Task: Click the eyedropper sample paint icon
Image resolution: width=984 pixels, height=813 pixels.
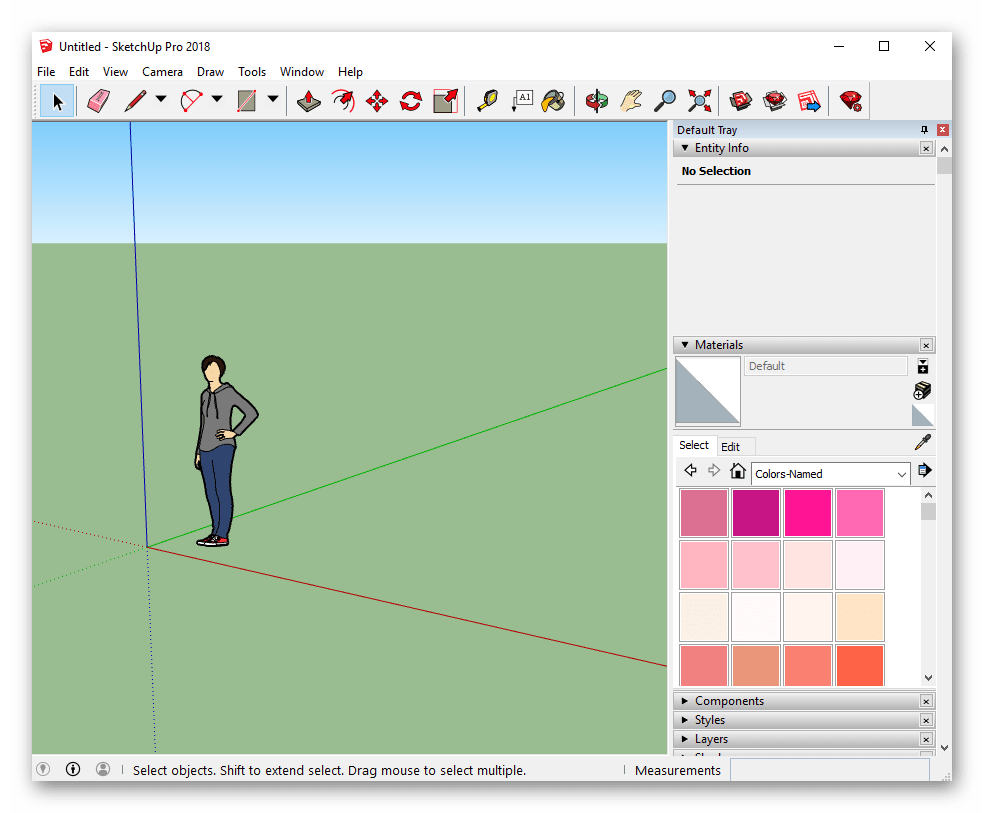Action: 922,443
